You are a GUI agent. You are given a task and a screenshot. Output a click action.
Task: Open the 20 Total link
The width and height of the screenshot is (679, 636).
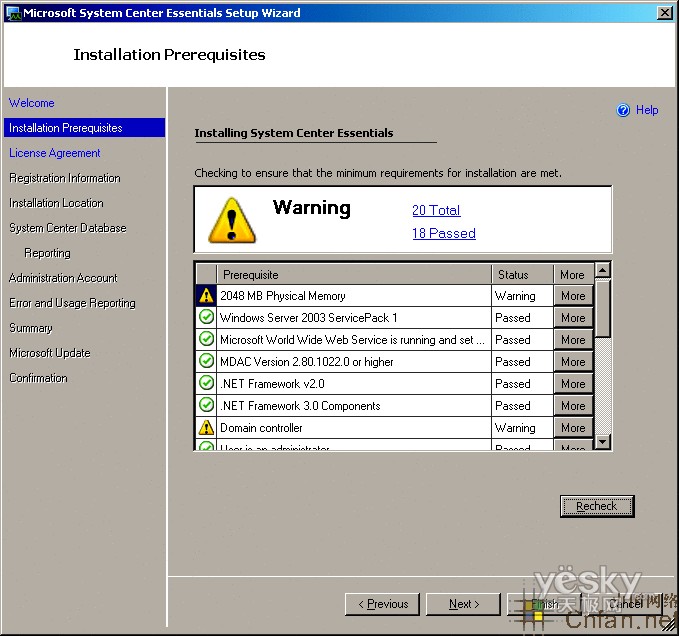pyautogui.click(x=436, y=210)
